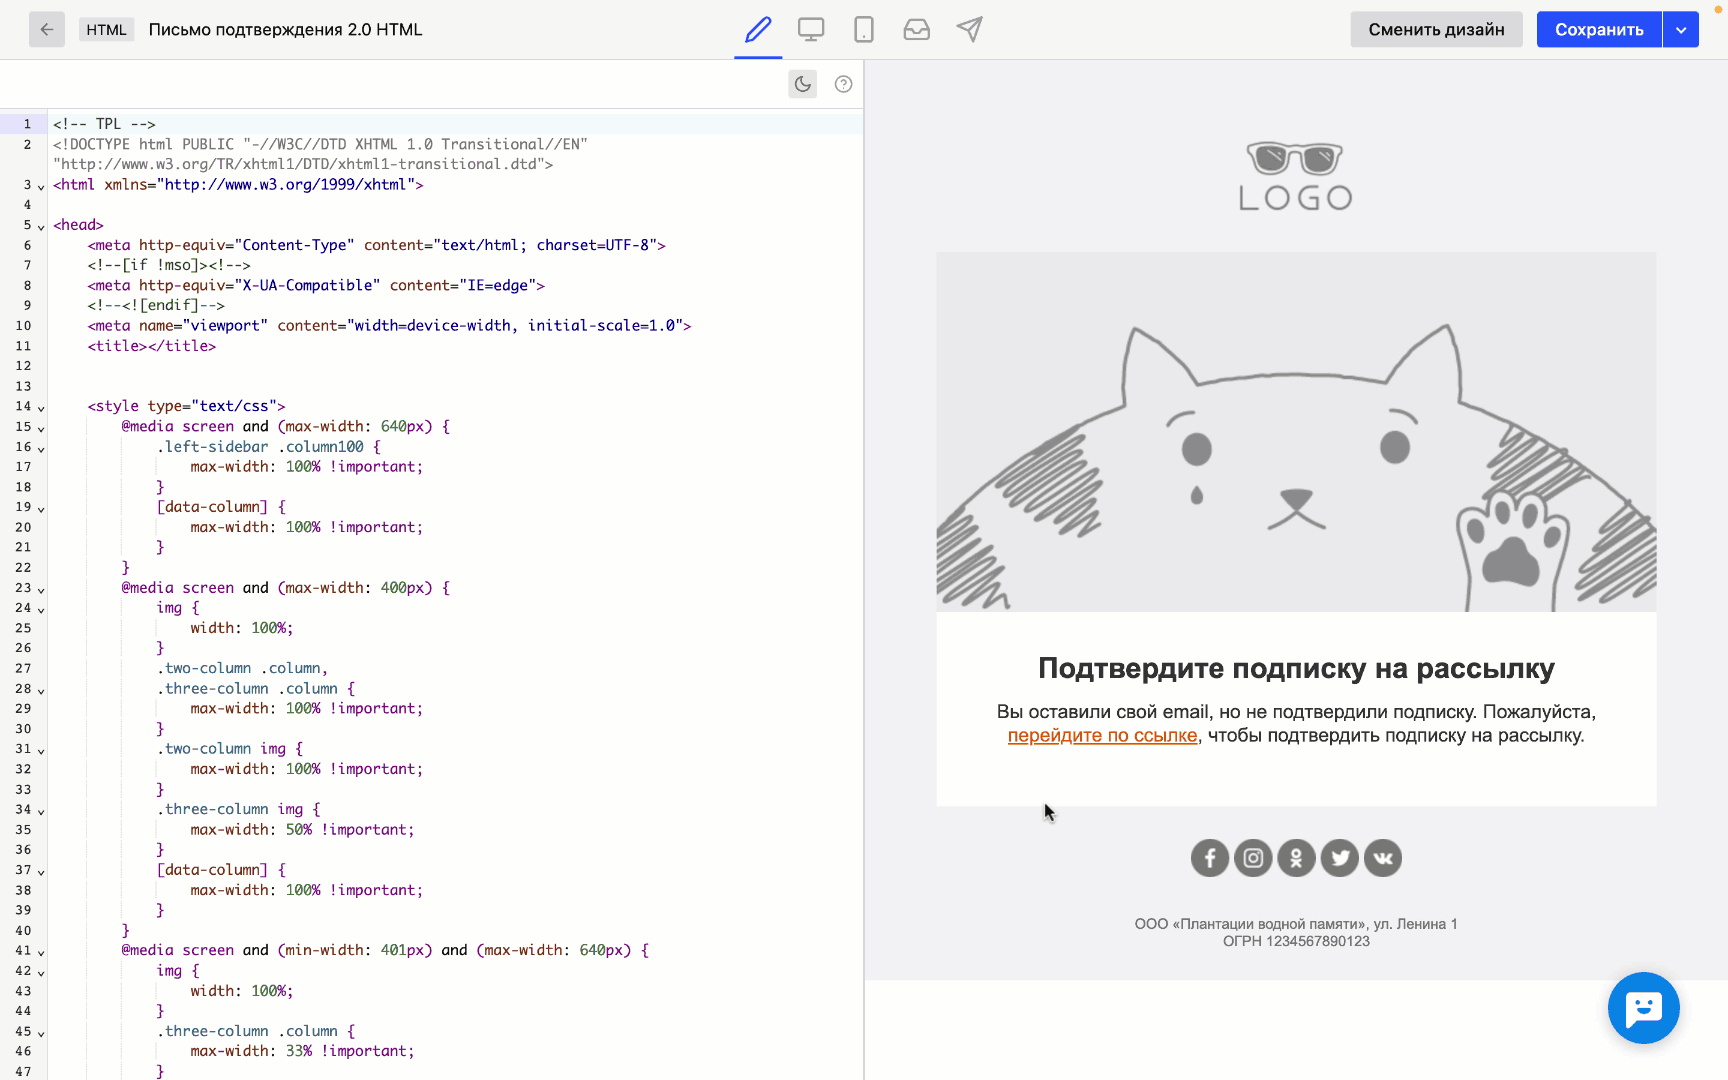The width and height of the screenshot is (1728, 1080).
Task: Collapse the head section fold on line 5
Action: tap(40, 225)
